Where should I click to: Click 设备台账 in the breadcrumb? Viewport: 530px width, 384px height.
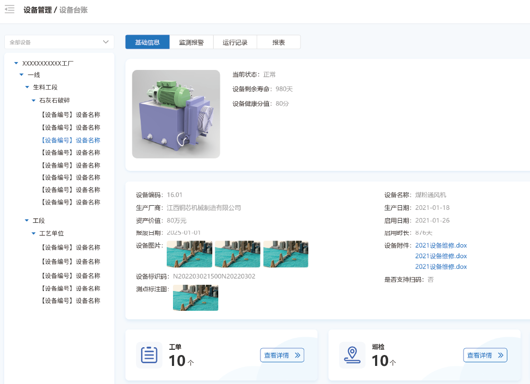click(74, 10)
